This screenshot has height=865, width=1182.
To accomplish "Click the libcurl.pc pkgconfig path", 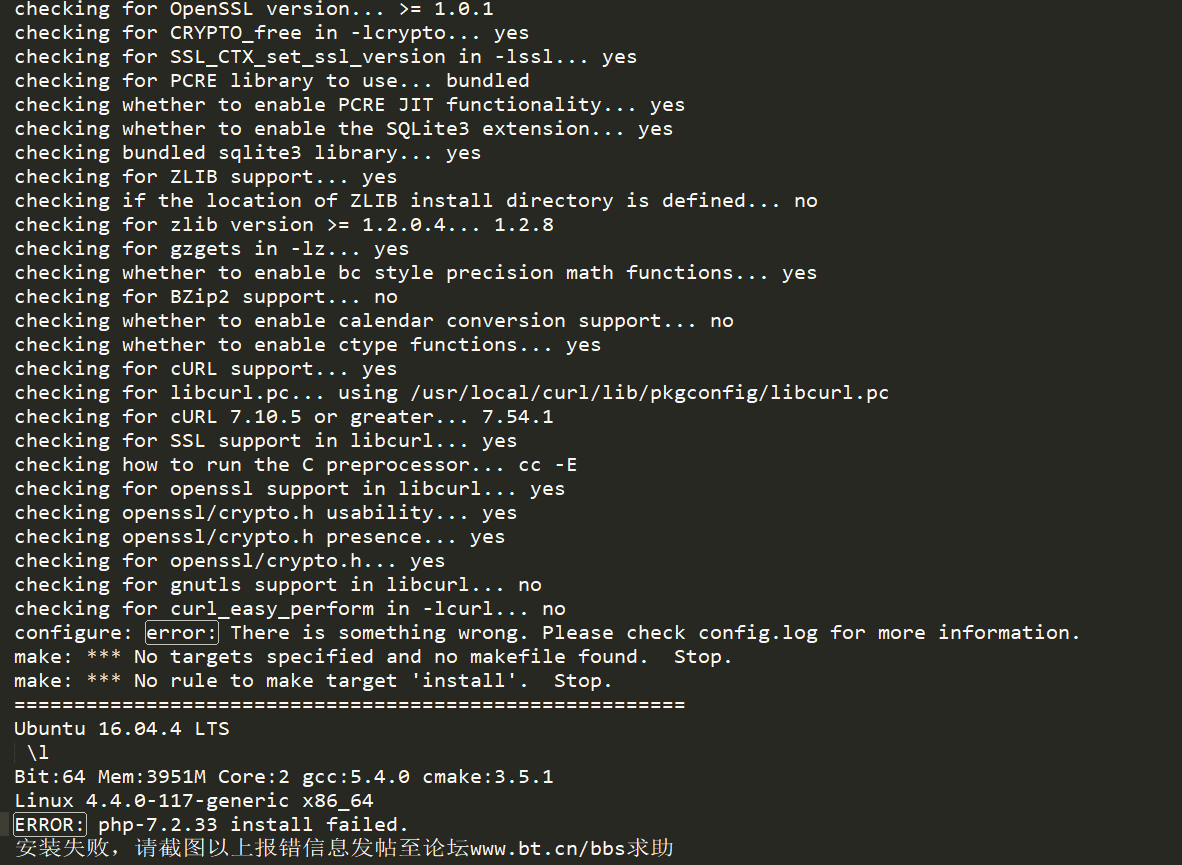I will [x=650, y=393].
